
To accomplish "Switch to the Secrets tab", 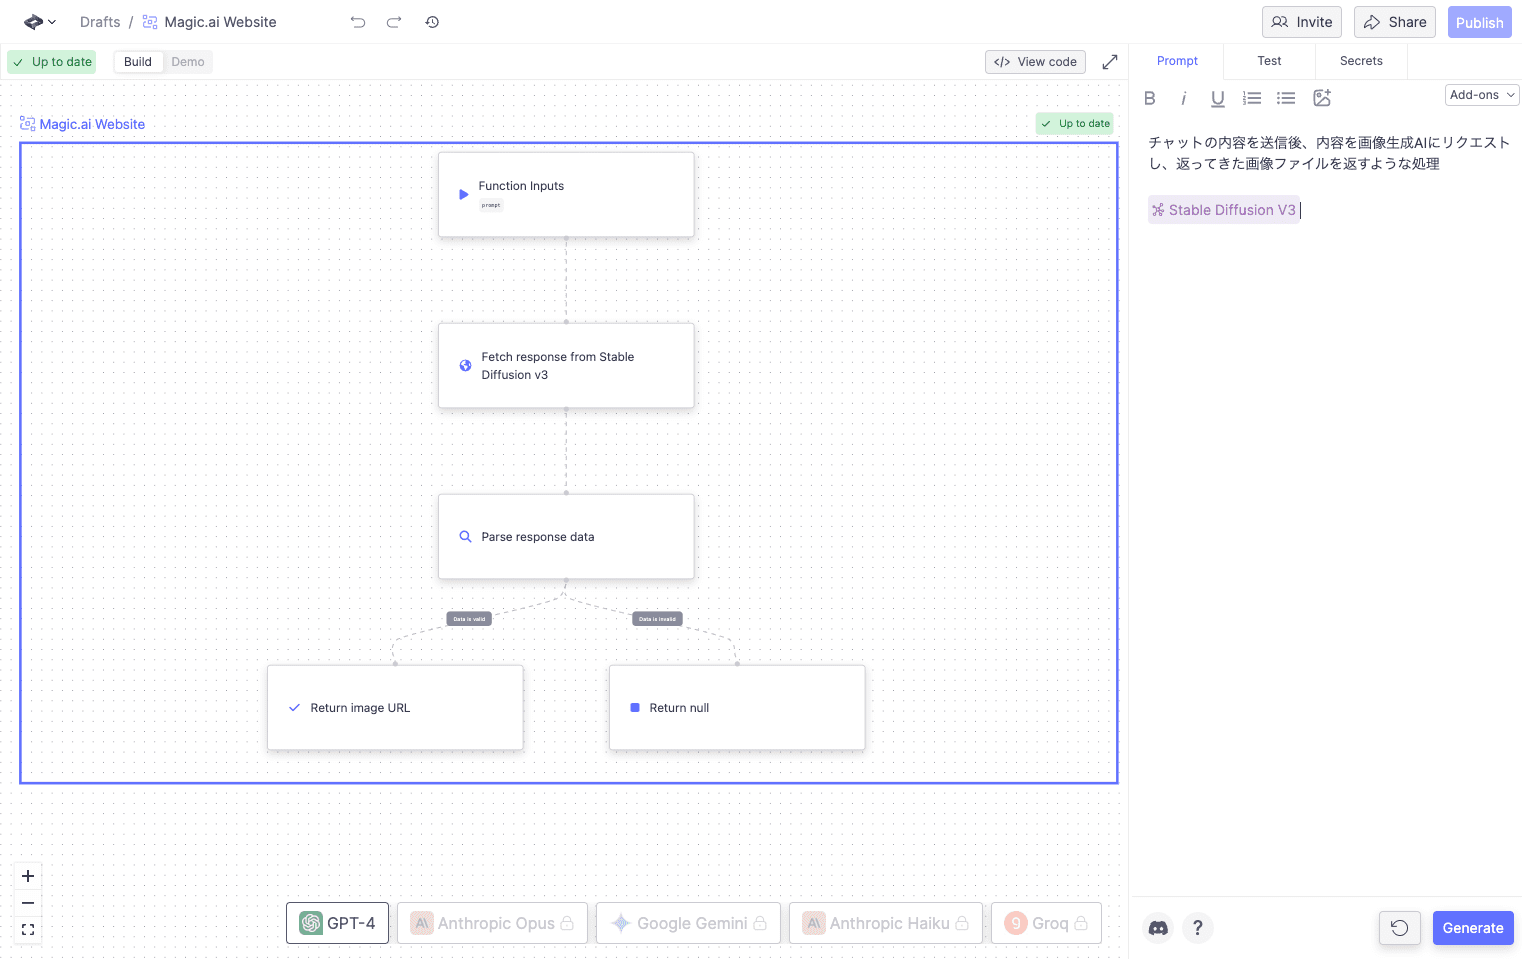I will (x=1361, y=61).
